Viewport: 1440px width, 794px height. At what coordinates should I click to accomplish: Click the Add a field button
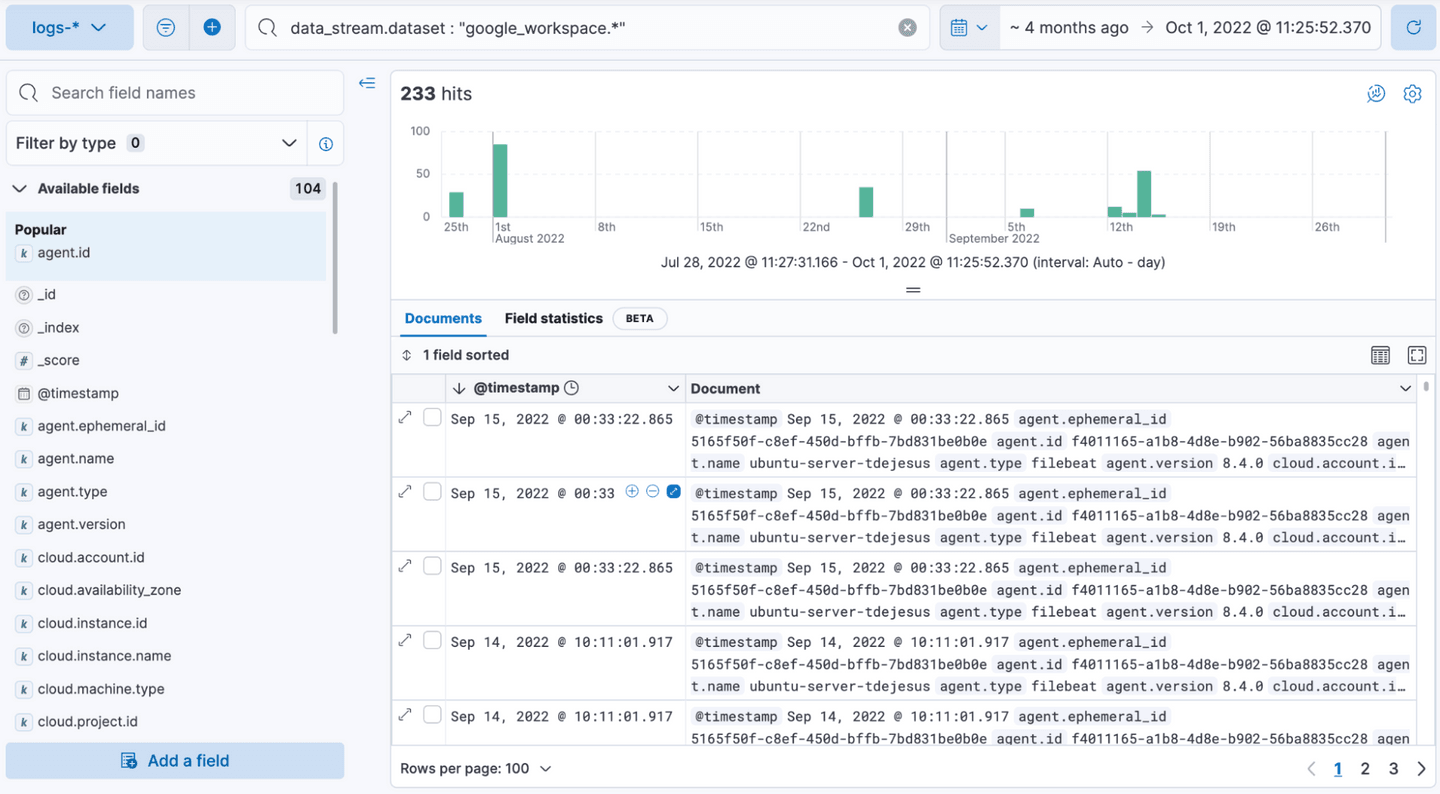click(174, 761)
